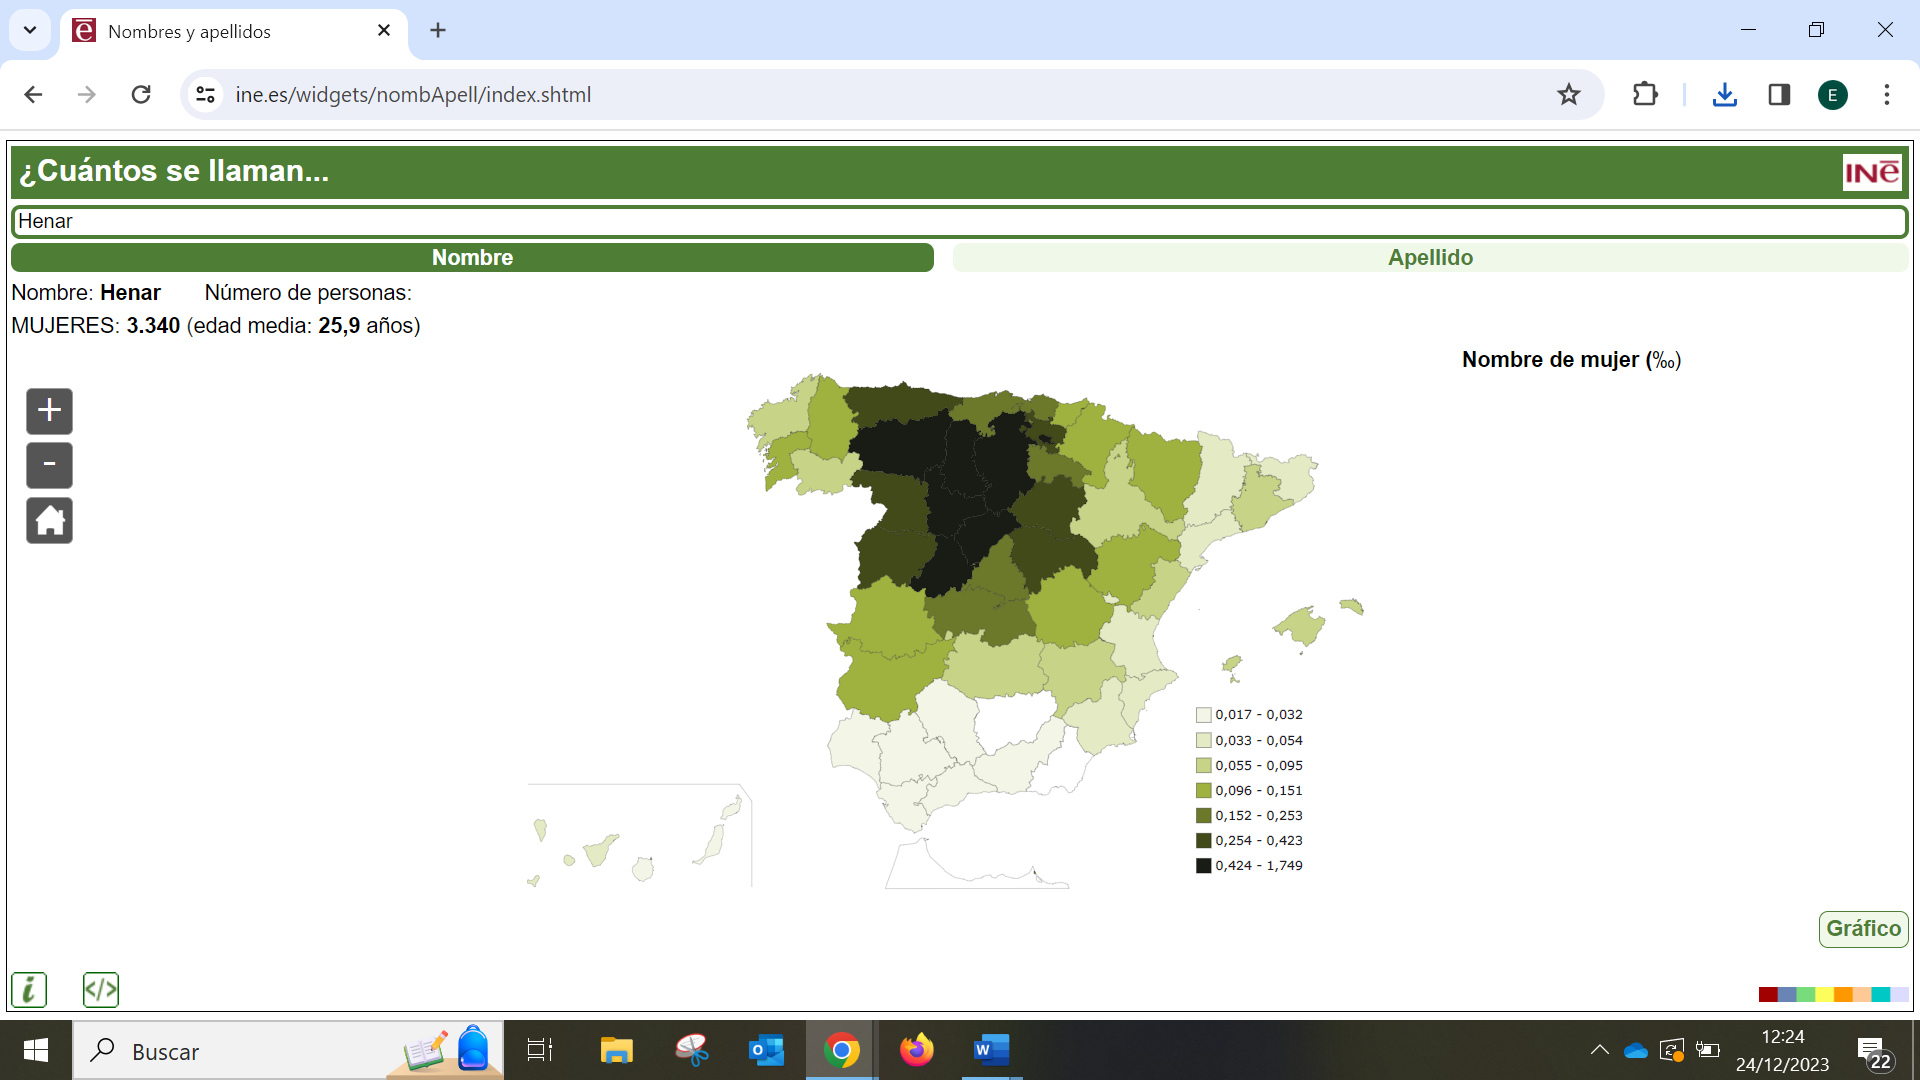Screen dimensions: 1920x1080
Task: Show hidden system tray icons
Action: tap(1599, 1050)
